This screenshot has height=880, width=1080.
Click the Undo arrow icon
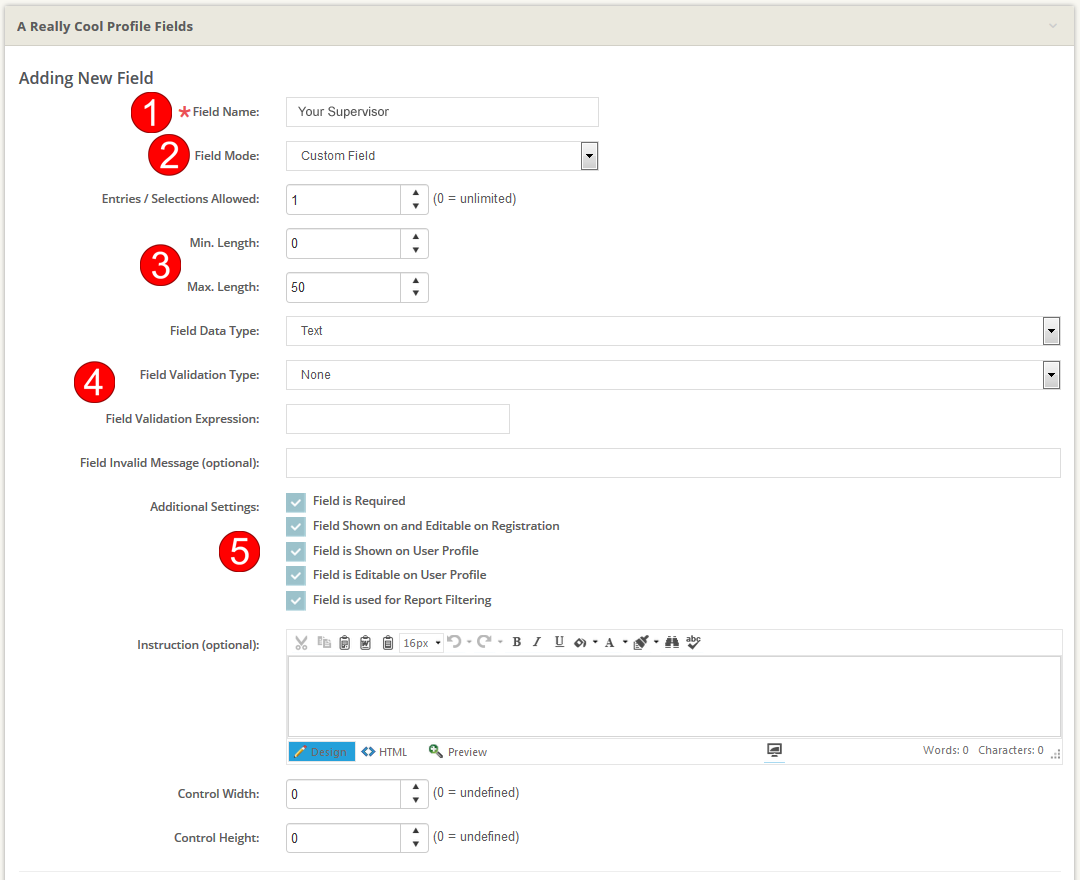(x=454, y=642)
